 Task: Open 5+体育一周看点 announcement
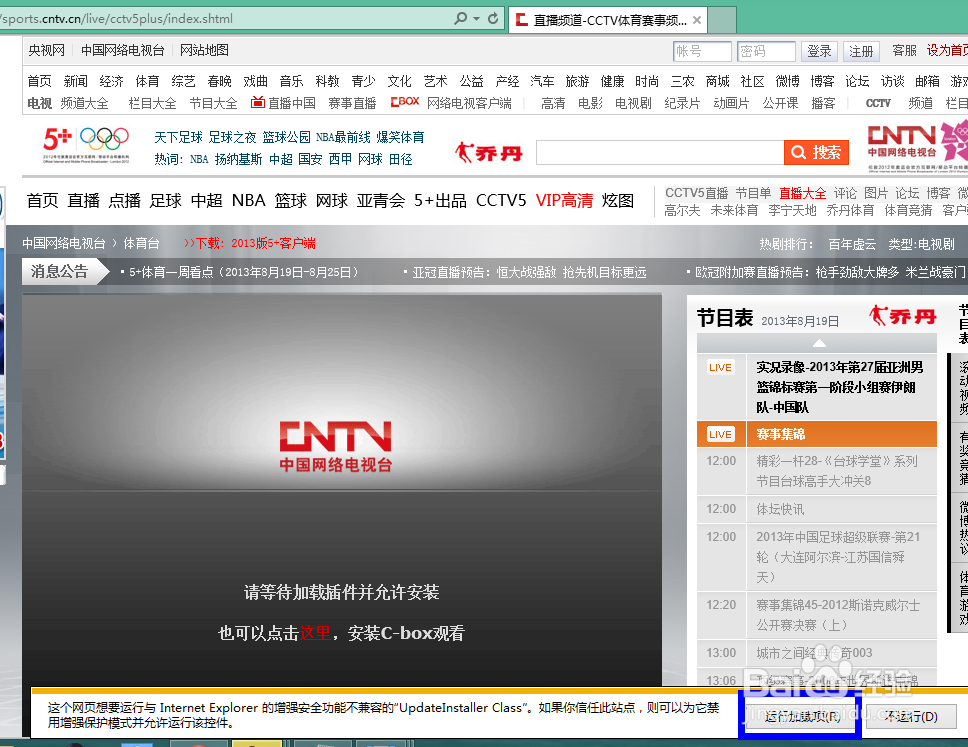[x=243, y=272]
